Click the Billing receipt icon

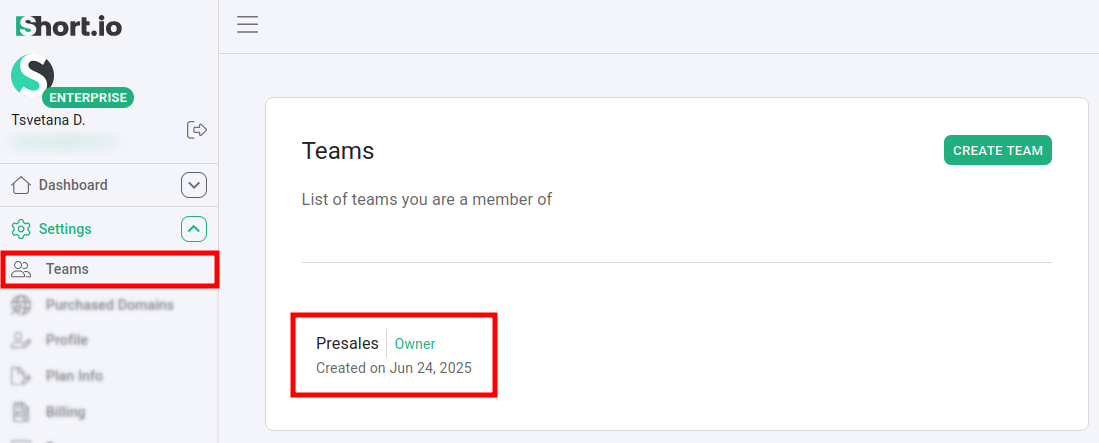[x=21, y=412]
